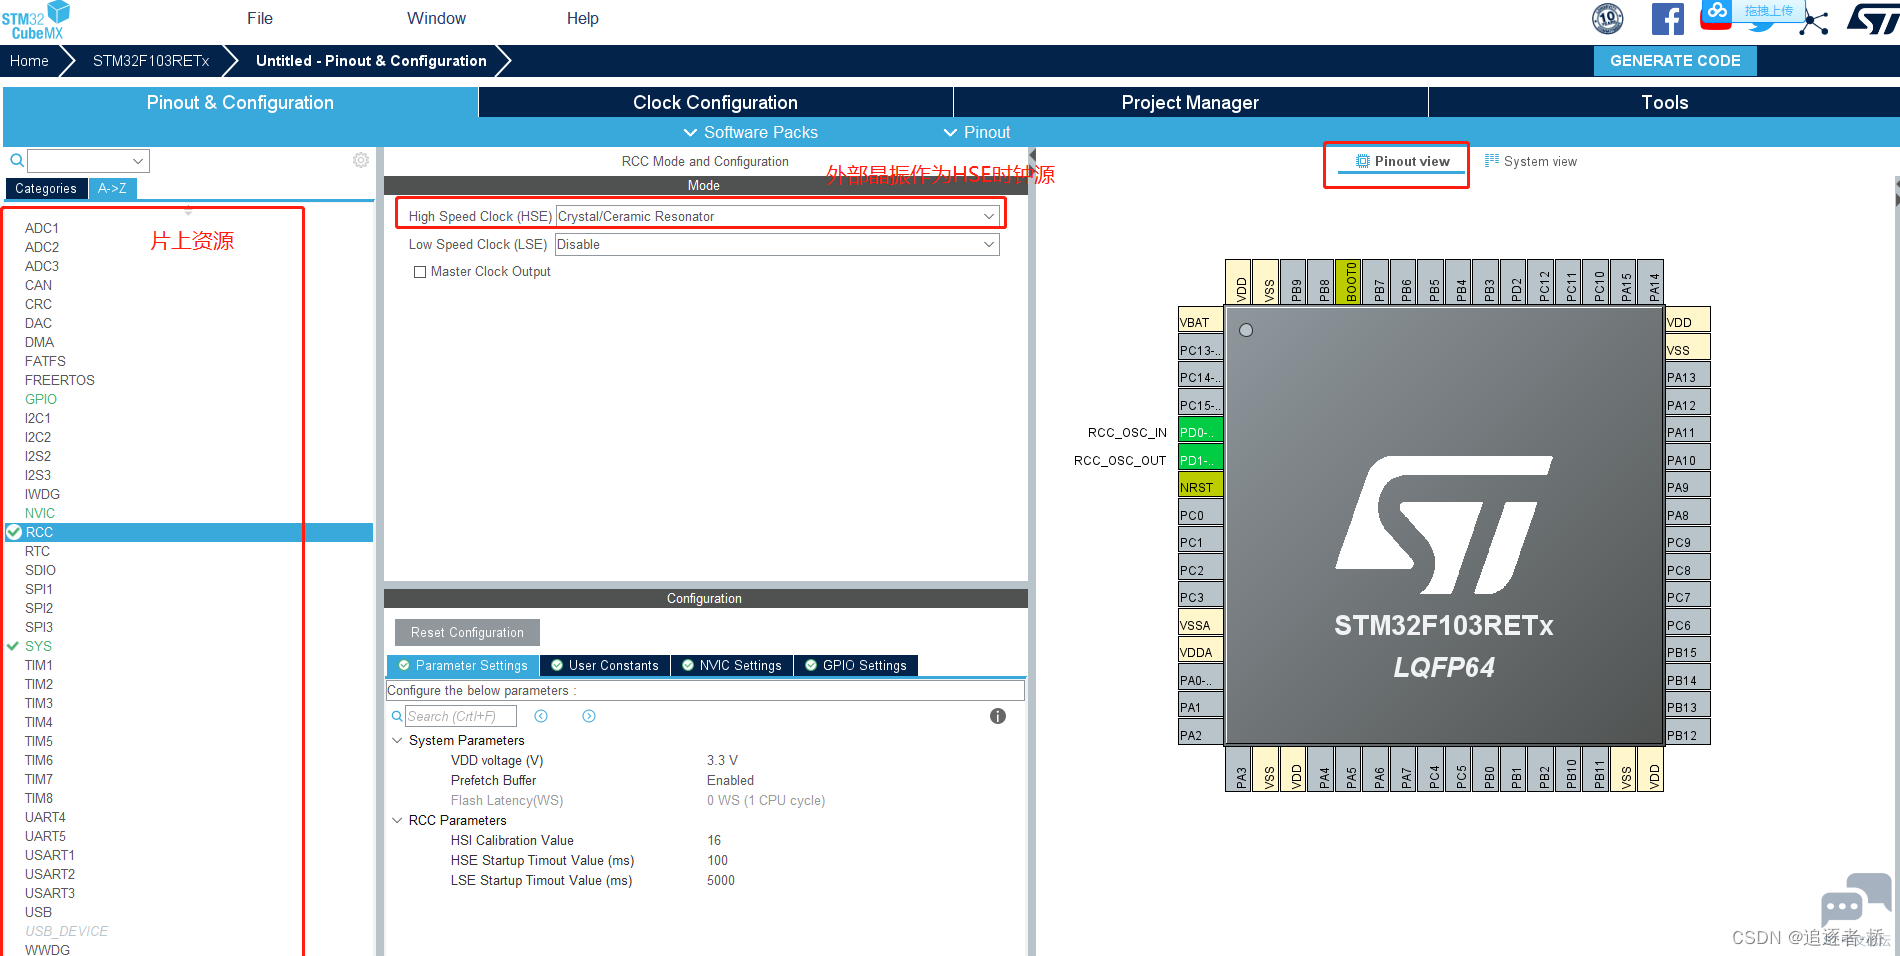Screen dimensions: 1900x956
Task: Open Low Speed Clock (LSE) dropdown
Action: [x=777, y=244]
